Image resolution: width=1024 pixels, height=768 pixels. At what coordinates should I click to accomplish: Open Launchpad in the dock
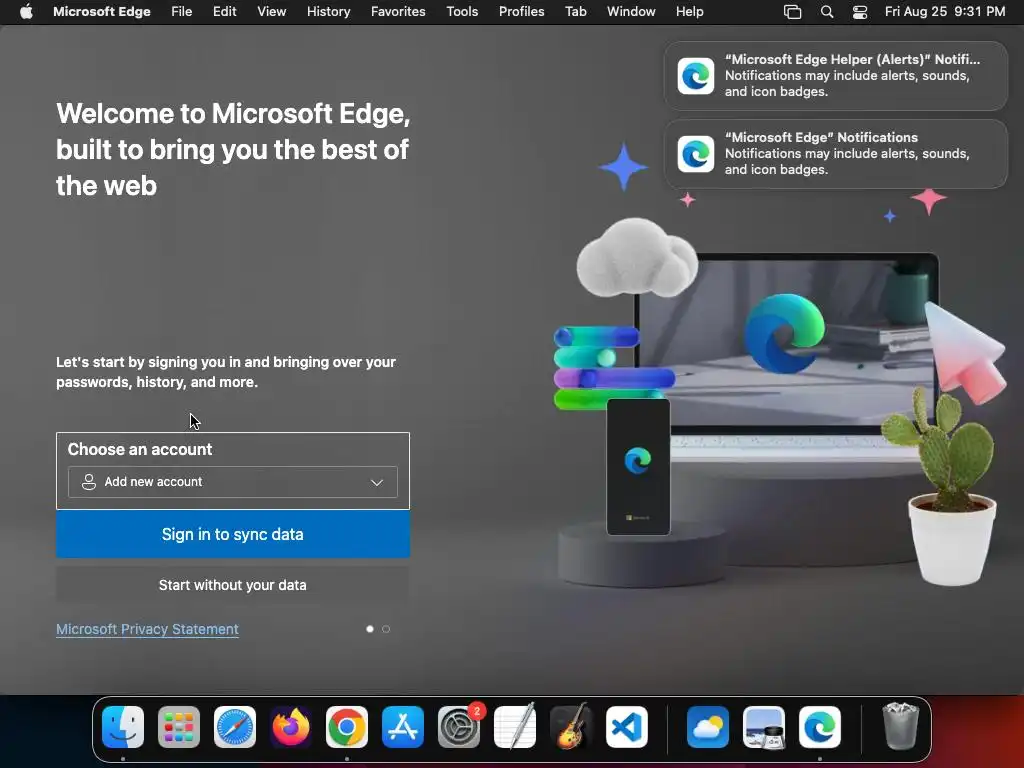(x=179, y=727)
